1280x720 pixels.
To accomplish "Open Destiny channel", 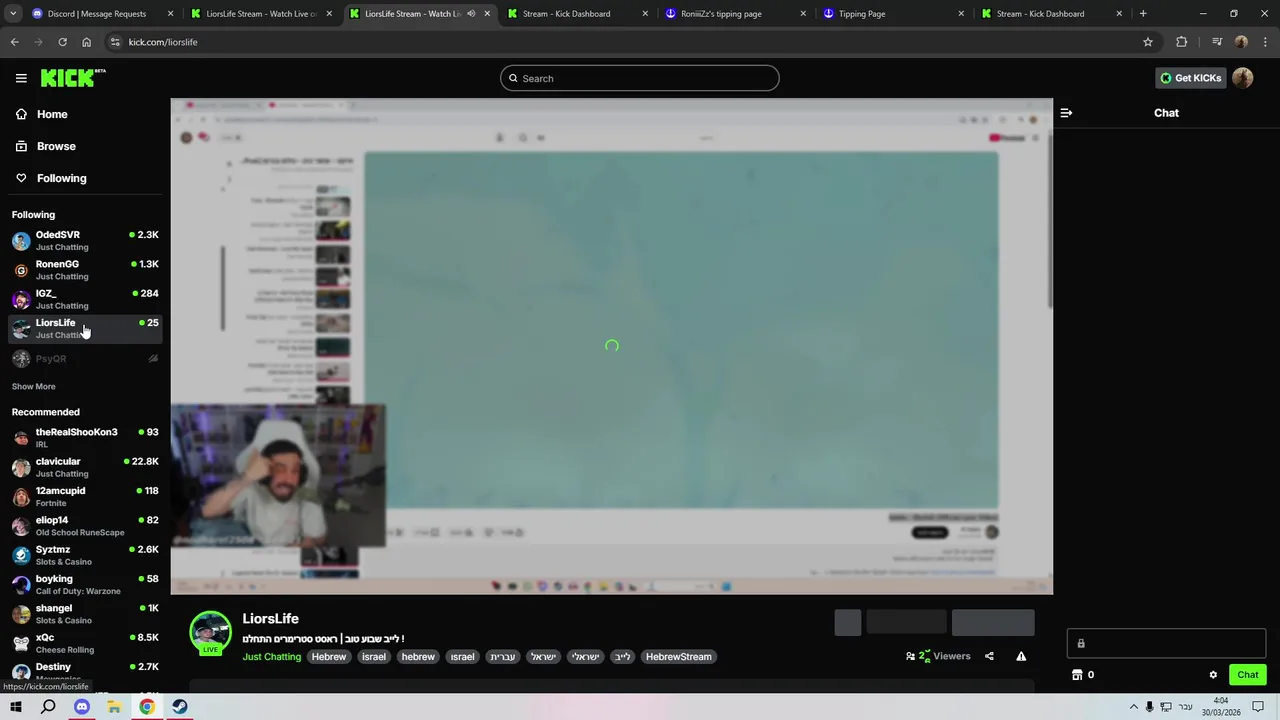I will click(85, 671).
